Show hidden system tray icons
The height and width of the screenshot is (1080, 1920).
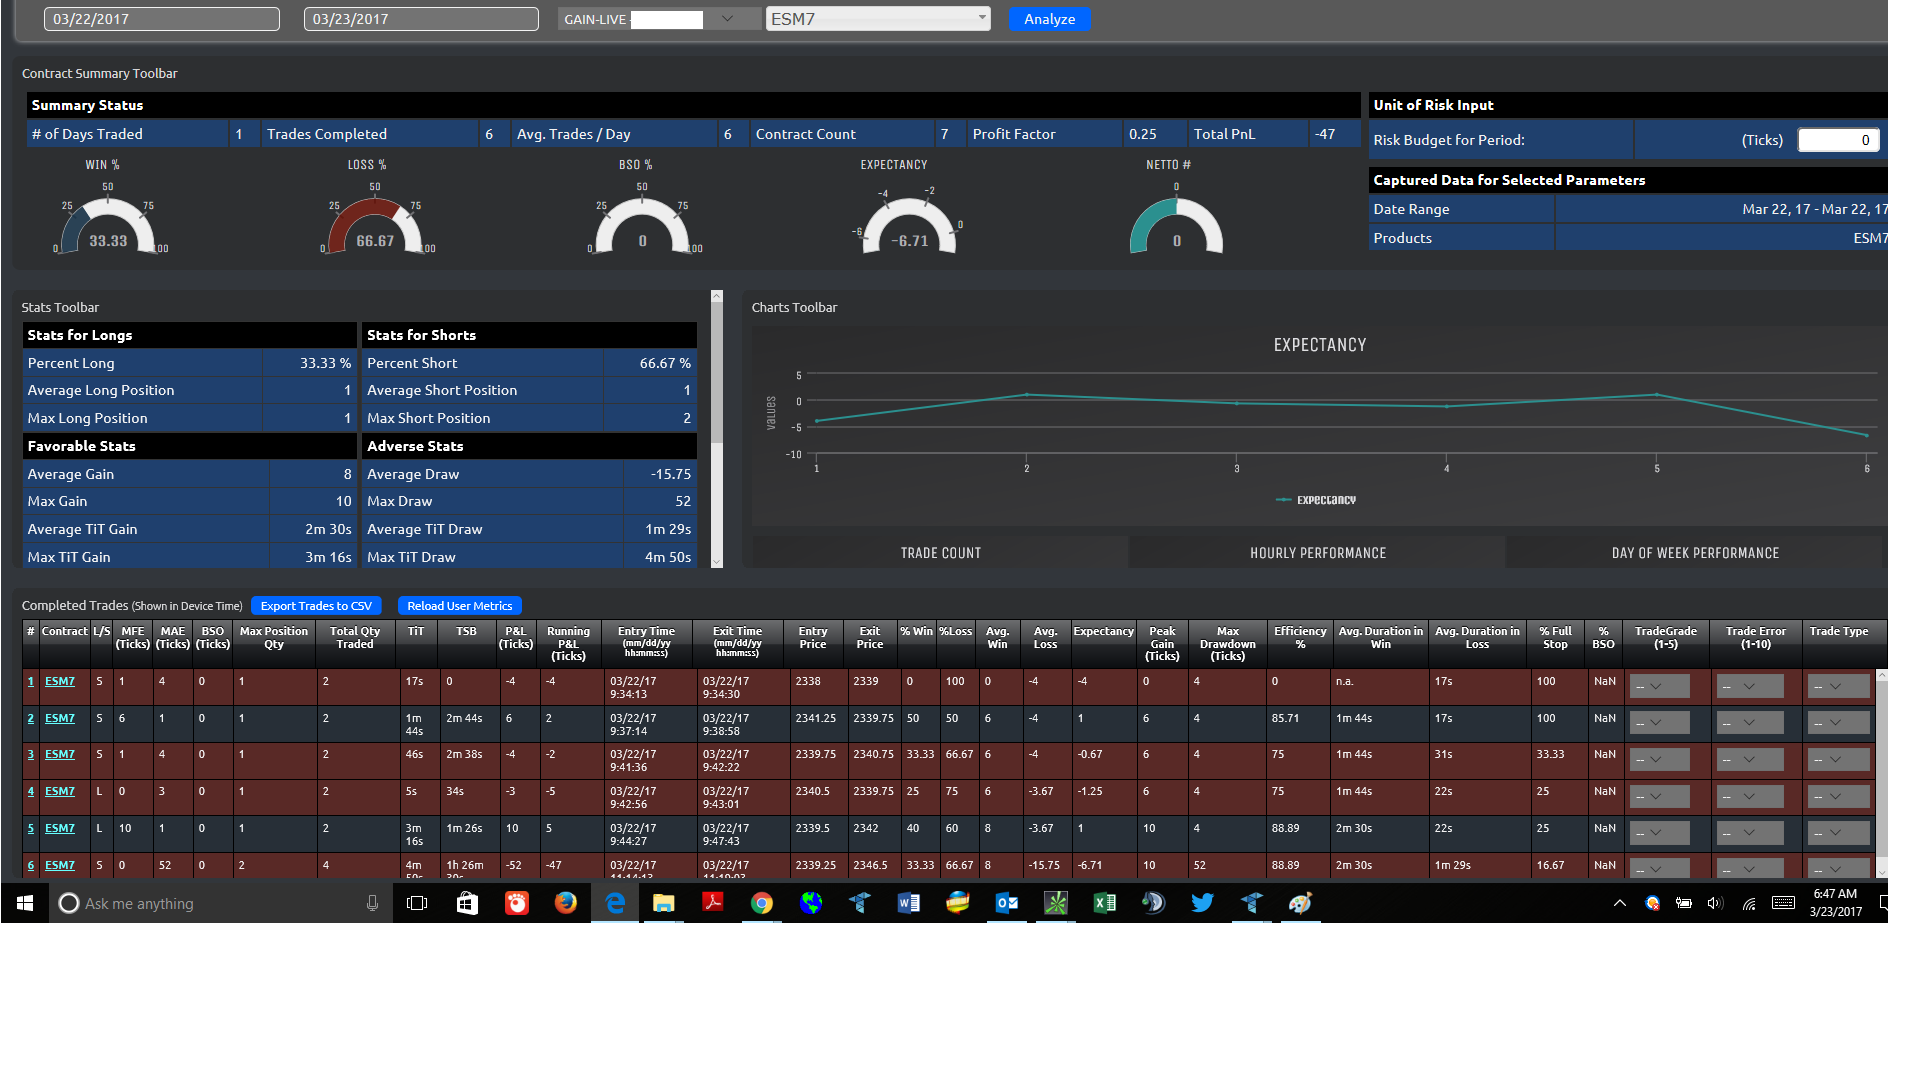(1620, 903)
